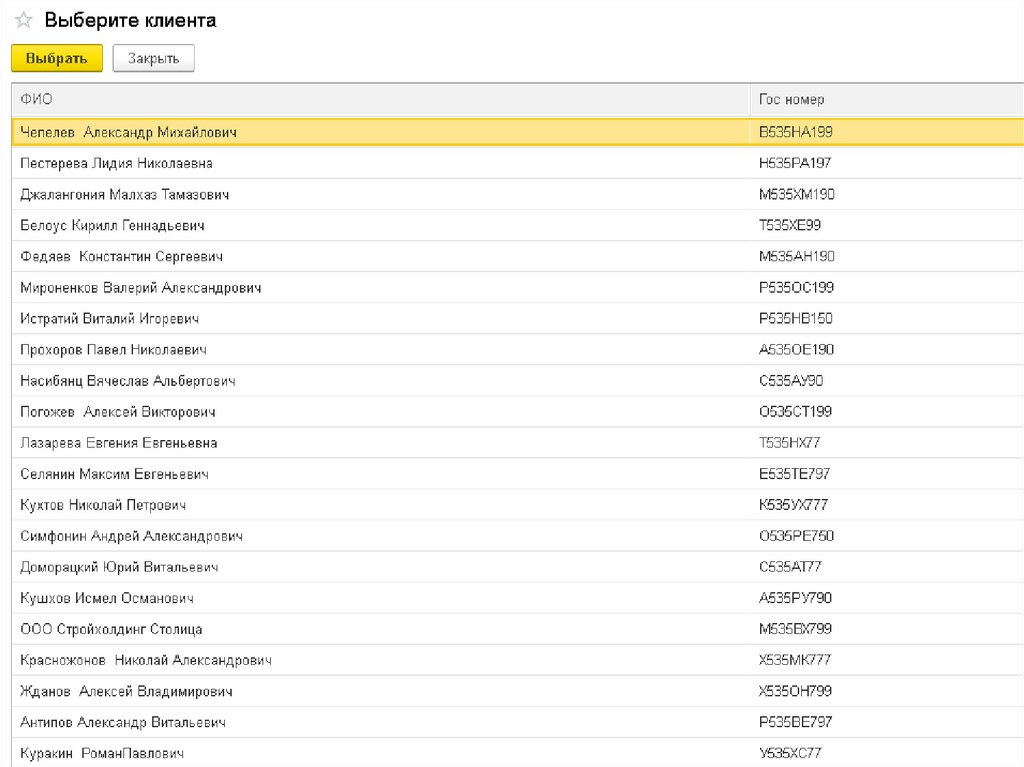Click plate number Х535МК777
This screenshot has height=767, width=1024.
point(795,660)
